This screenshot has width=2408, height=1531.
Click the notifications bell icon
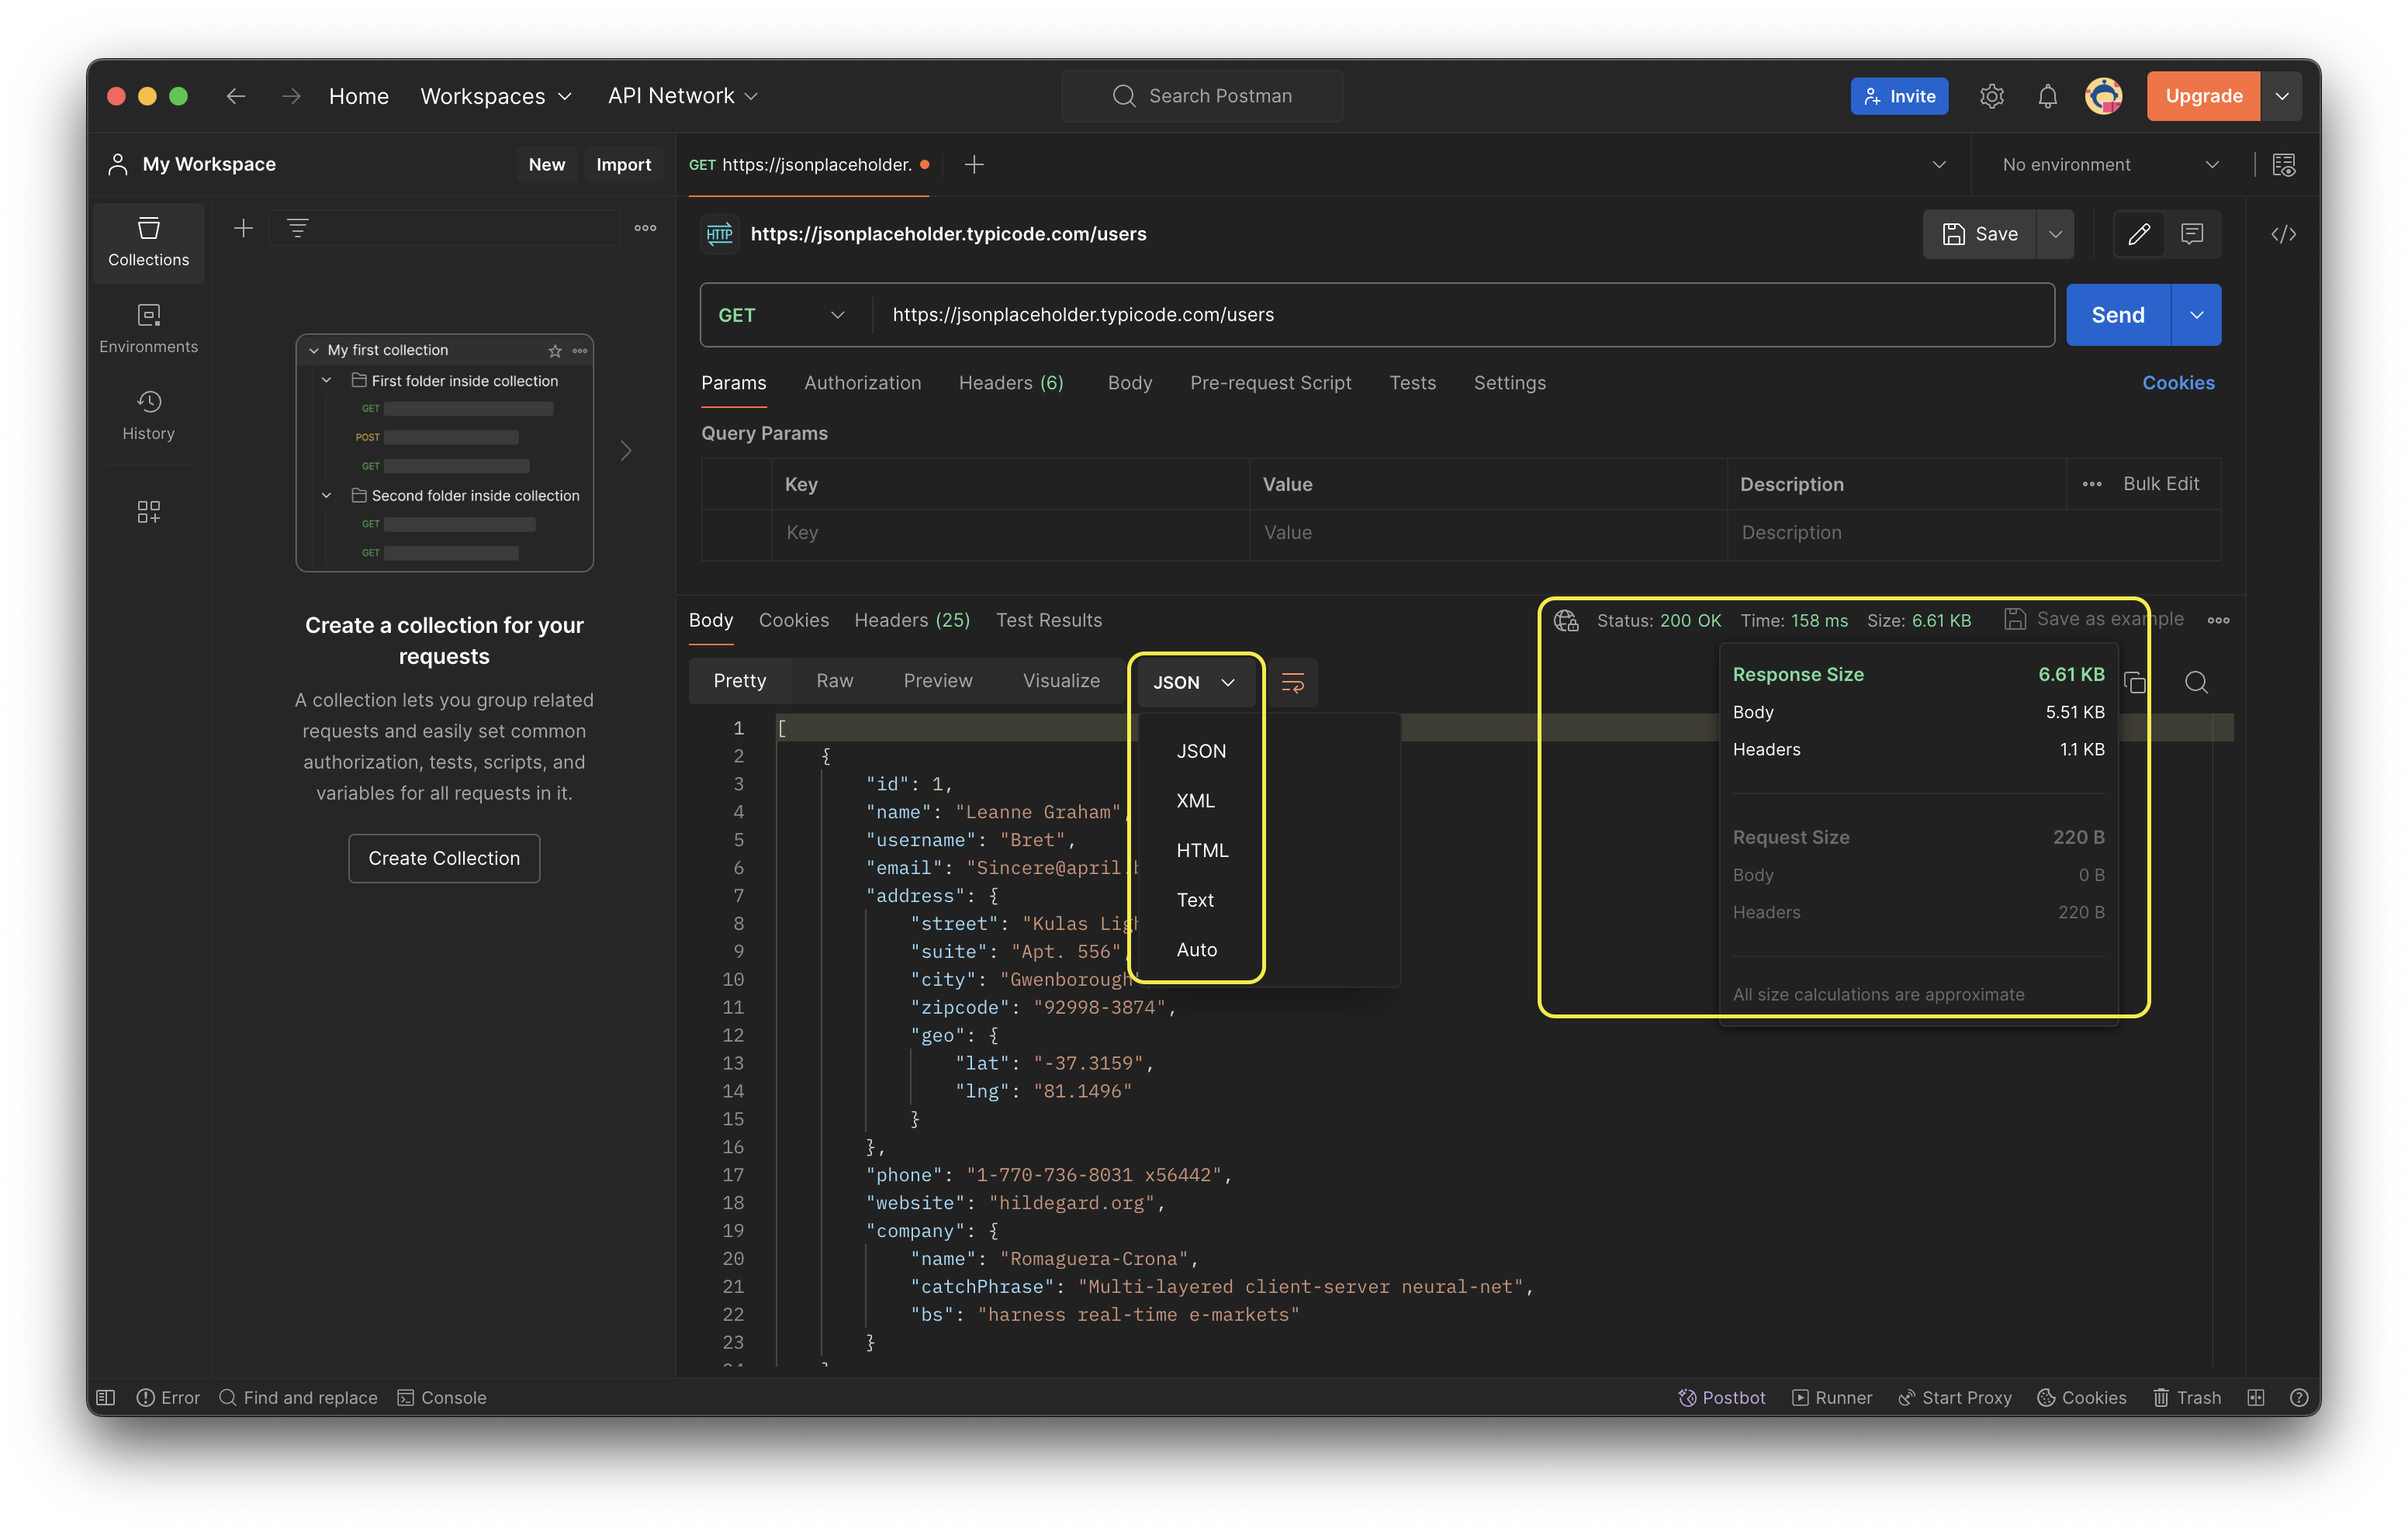(x=2047, y=96)
